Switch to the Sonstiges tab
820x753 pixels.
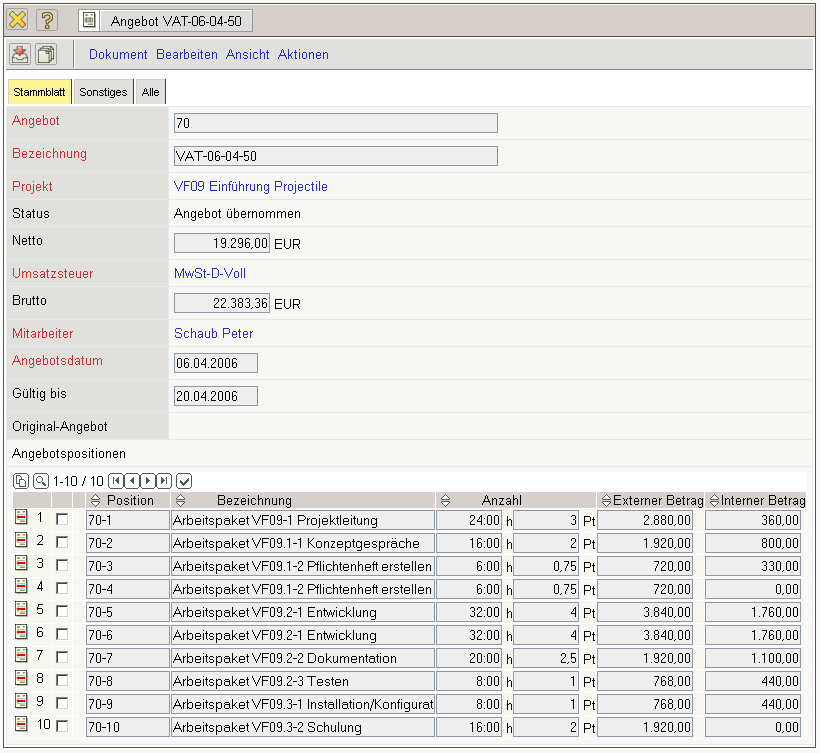coord(103,92)
